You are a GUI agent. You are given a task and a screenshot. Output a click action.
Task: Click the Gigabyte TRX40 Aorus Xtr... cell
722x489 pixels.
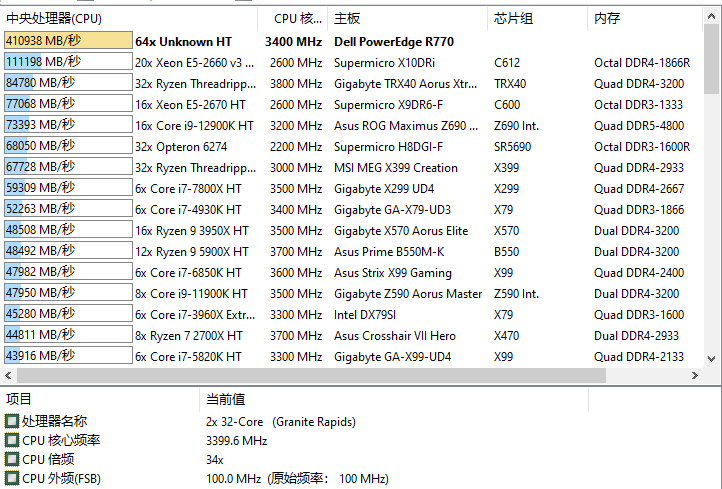[x=406, y=84]
